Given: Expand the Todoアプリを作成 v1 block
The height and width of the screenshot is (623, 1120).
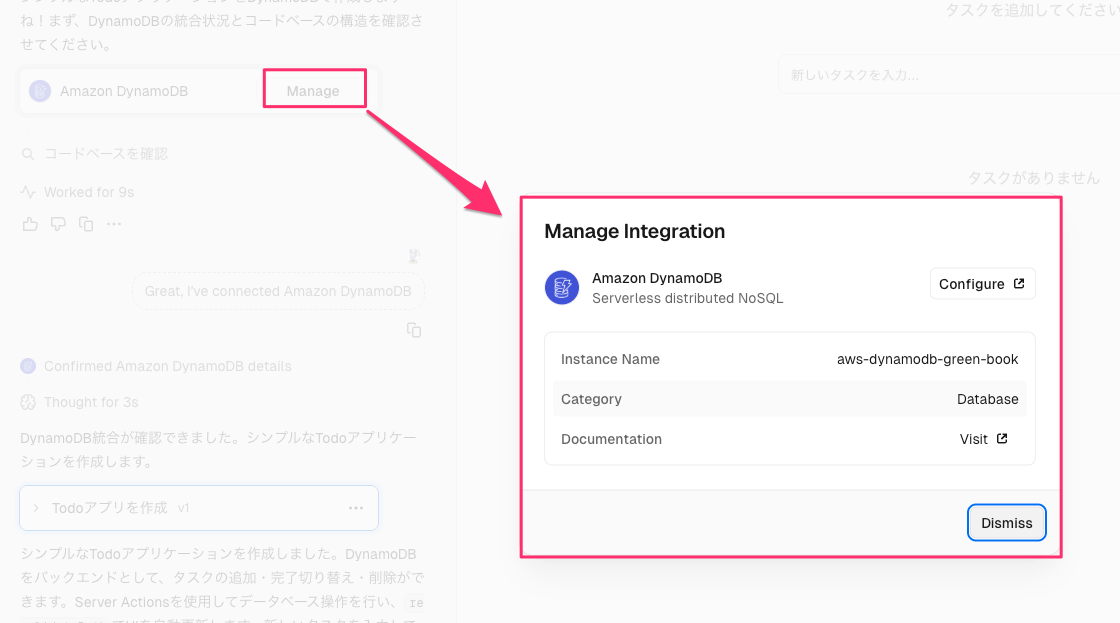Looking at the screenshot, I should tap(37, 508).
